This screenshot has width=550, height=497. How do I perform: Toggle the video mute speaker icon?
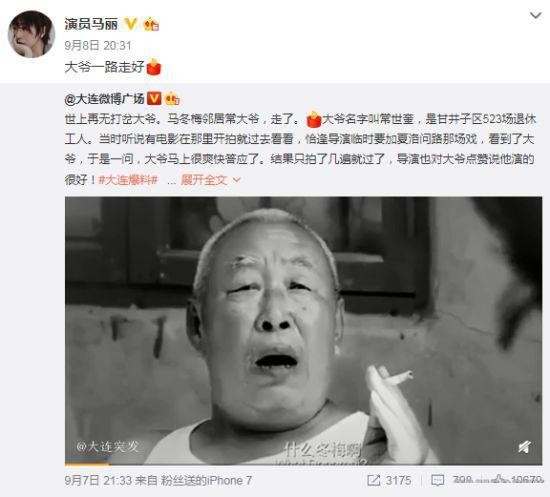tap(525, 447)
